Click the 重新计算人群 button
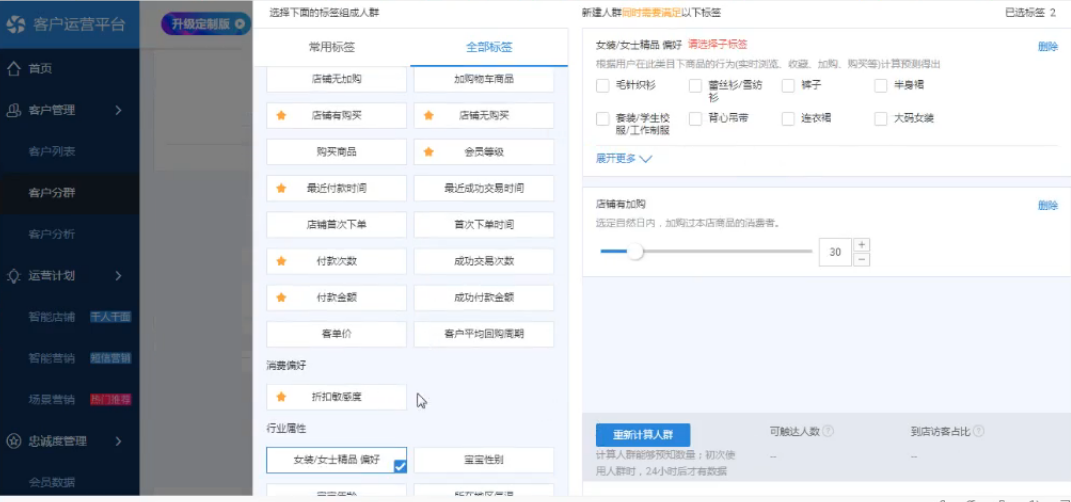1071x502 pixels. point(642,435)
